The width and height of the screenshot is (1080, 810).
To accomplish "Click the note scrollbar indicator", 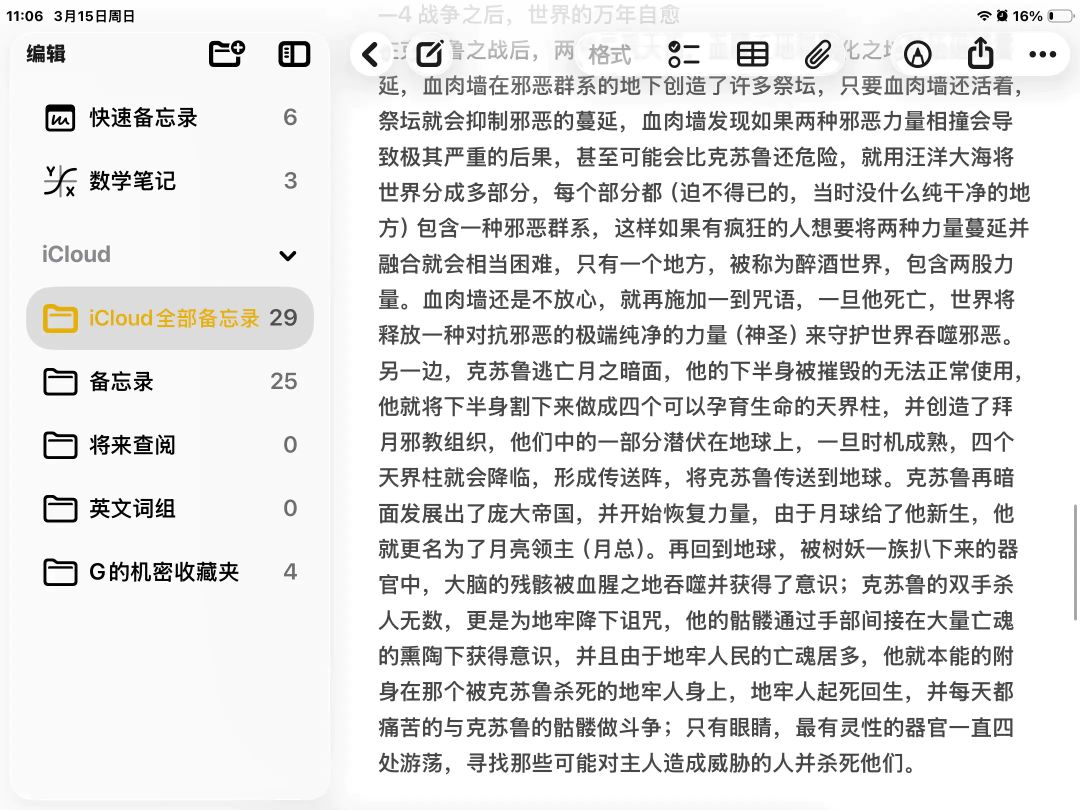I will [1074, 563].
